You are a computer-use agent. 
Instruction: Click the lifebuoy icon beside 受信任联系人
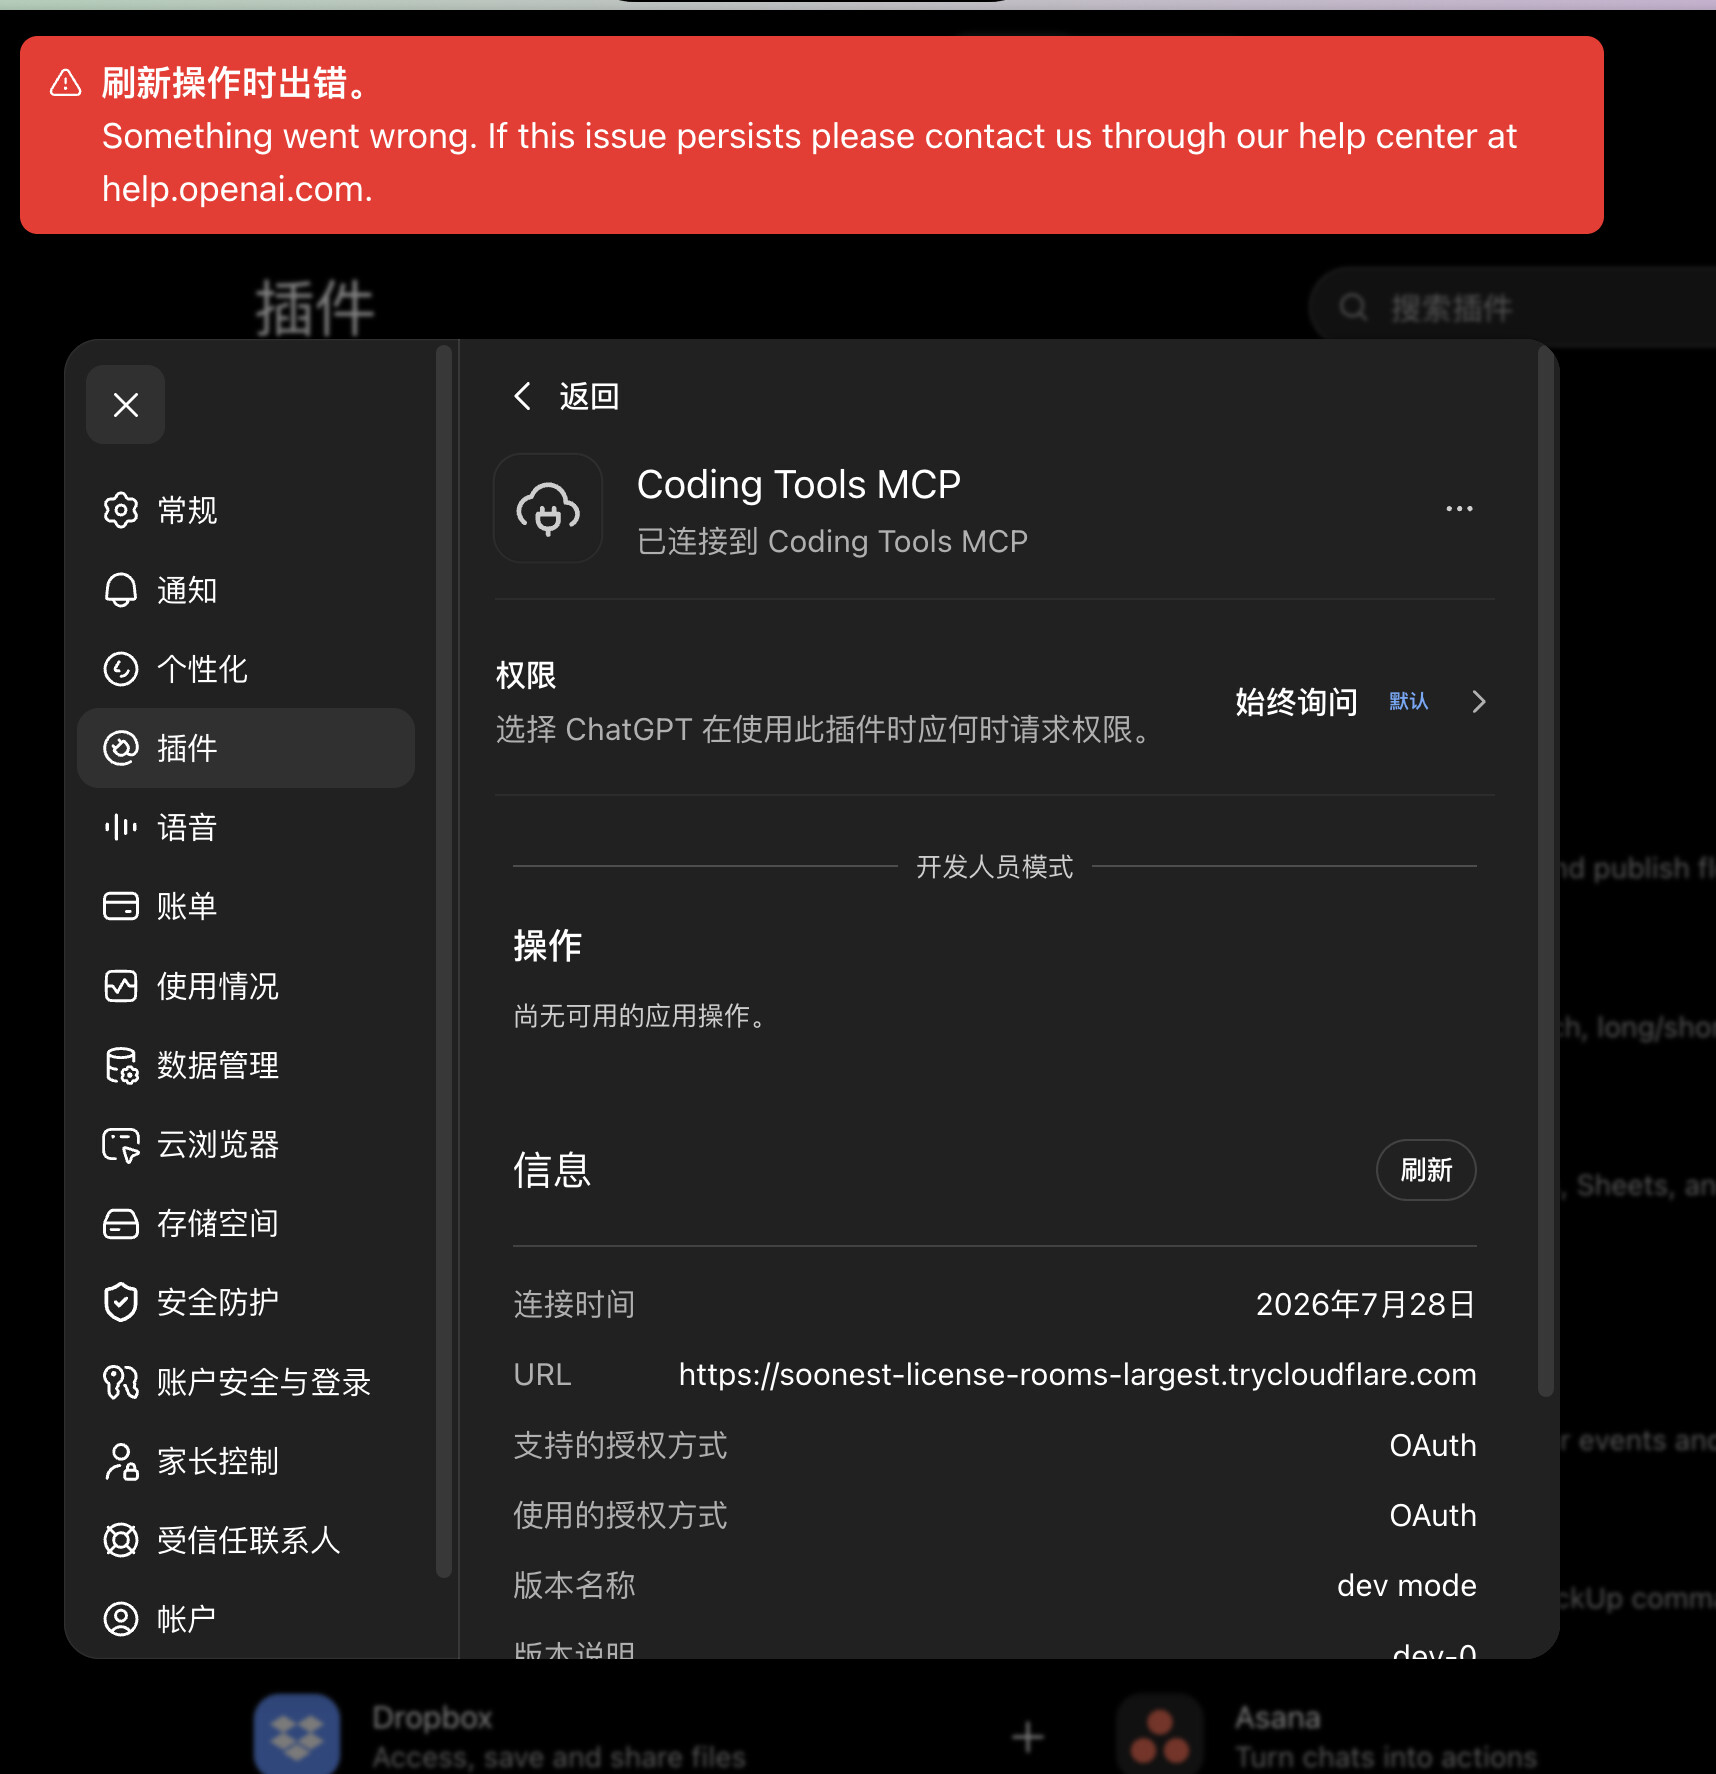(121, 1540)
